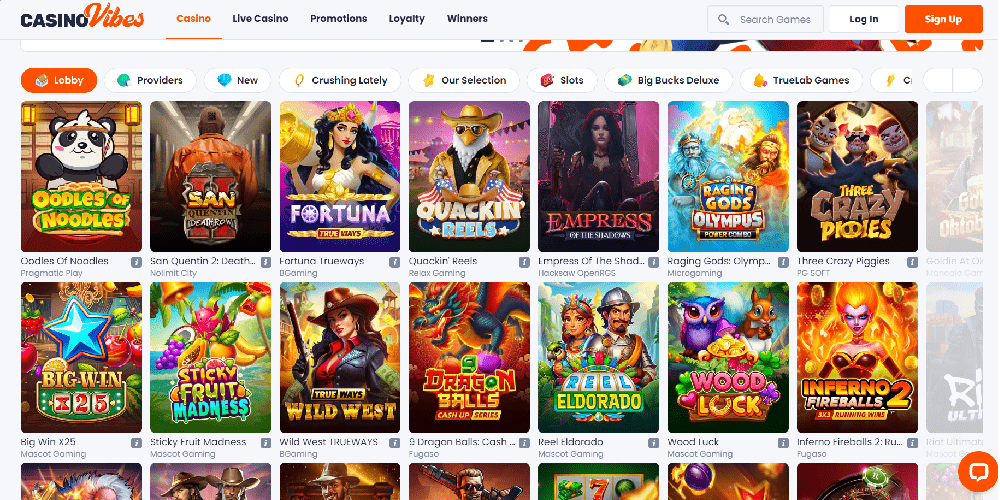1000x500 pixels.
Task: Open the live chat support bubble
Action: 976,471
